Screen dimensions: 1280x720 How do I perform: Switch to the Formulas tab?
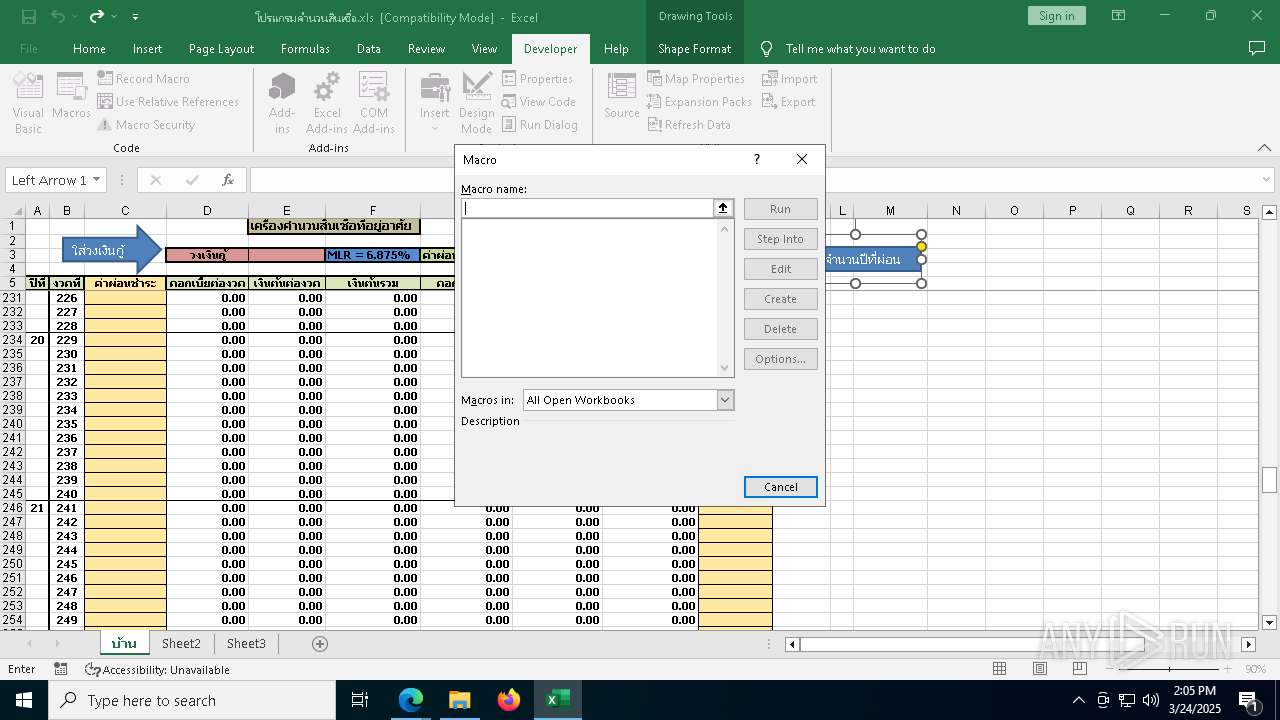pyautogui.click(x=305, y=48)
